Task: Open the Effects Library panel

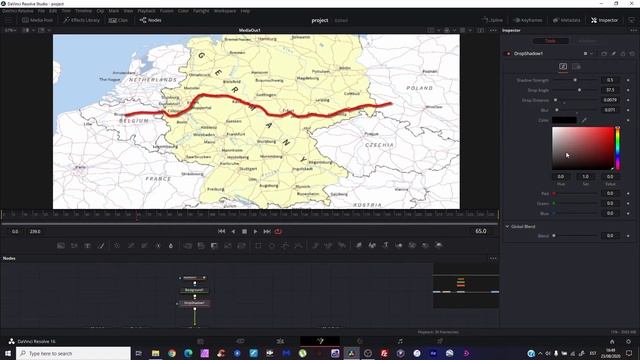Action: pos(82,20)
